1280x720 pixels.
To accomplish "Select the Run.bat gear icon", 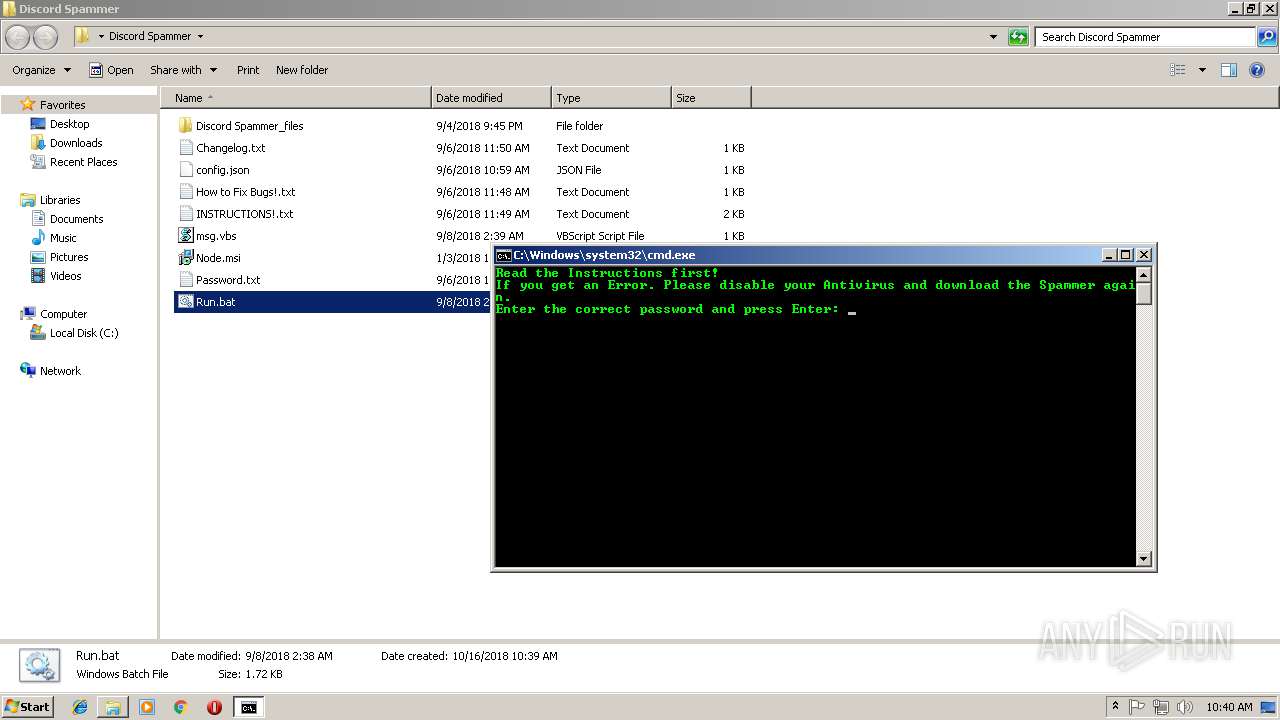I will [x=185, y=302].
